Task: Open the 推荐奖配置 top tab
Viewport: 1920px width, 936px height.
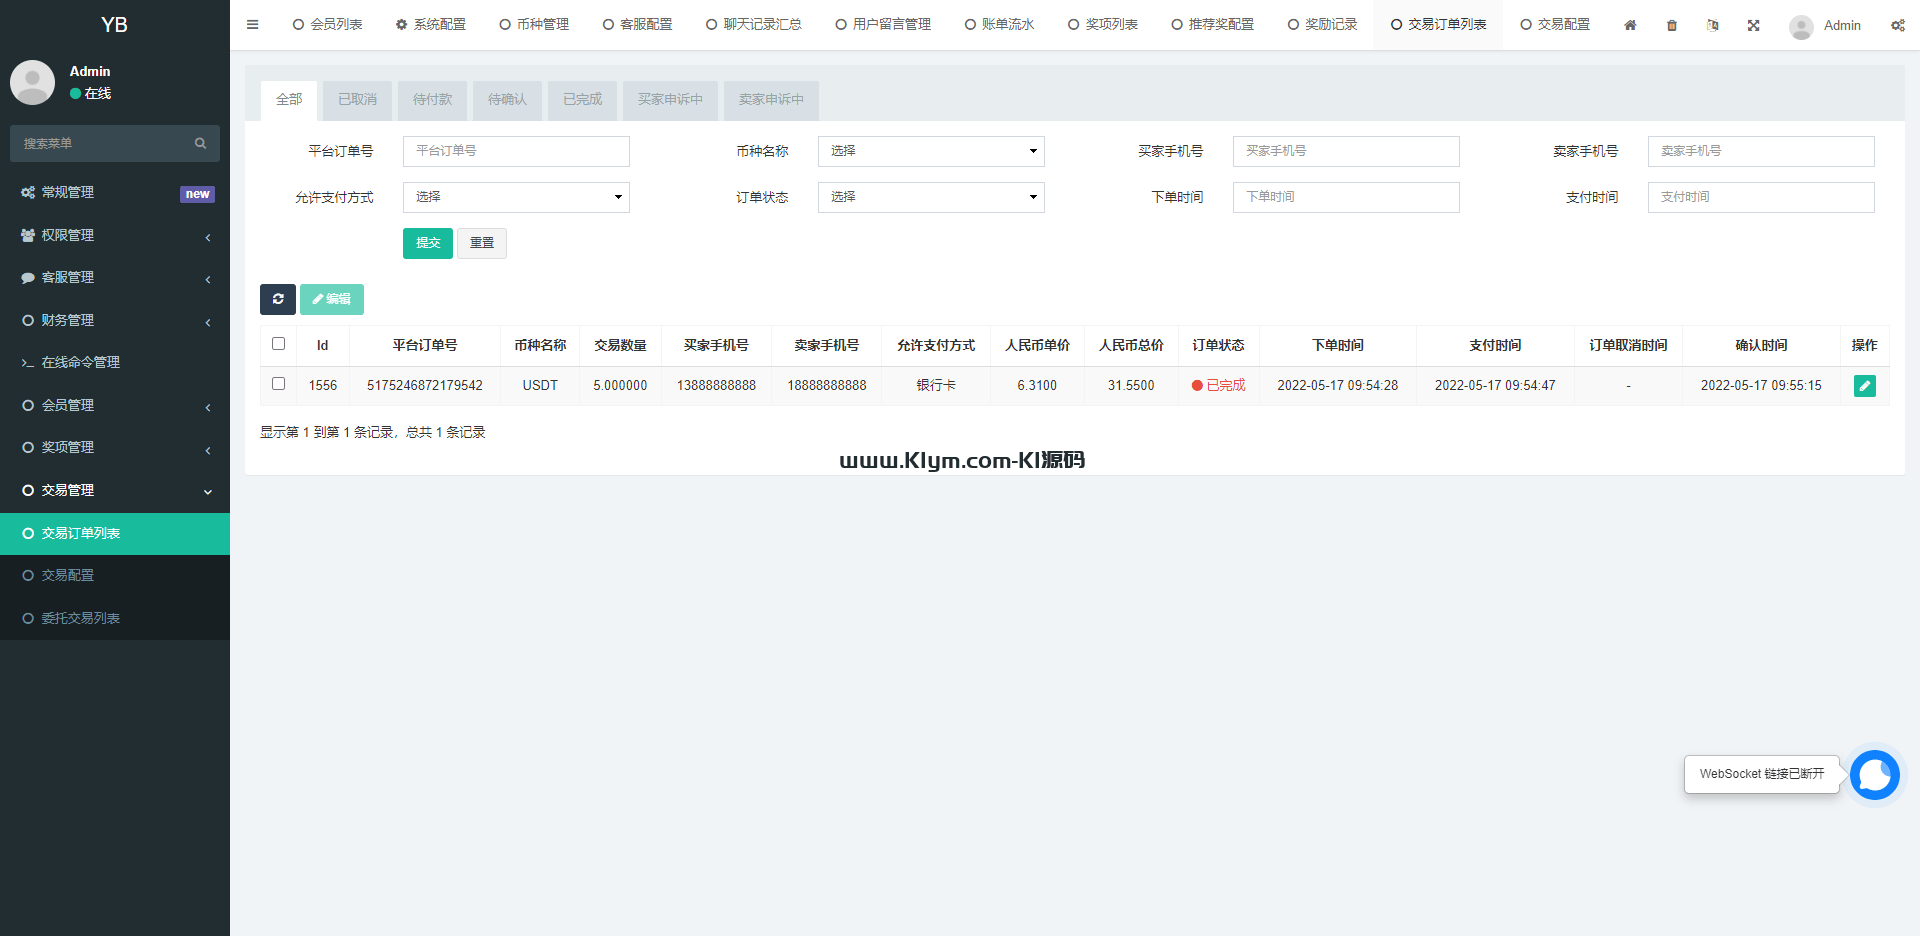Action: tap(1213, 25)
